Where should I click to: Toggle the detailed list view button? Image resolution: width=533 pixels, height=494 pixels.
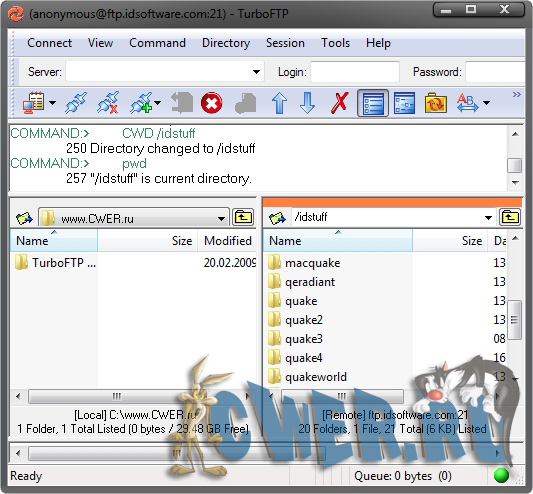[x=373, y=103]
